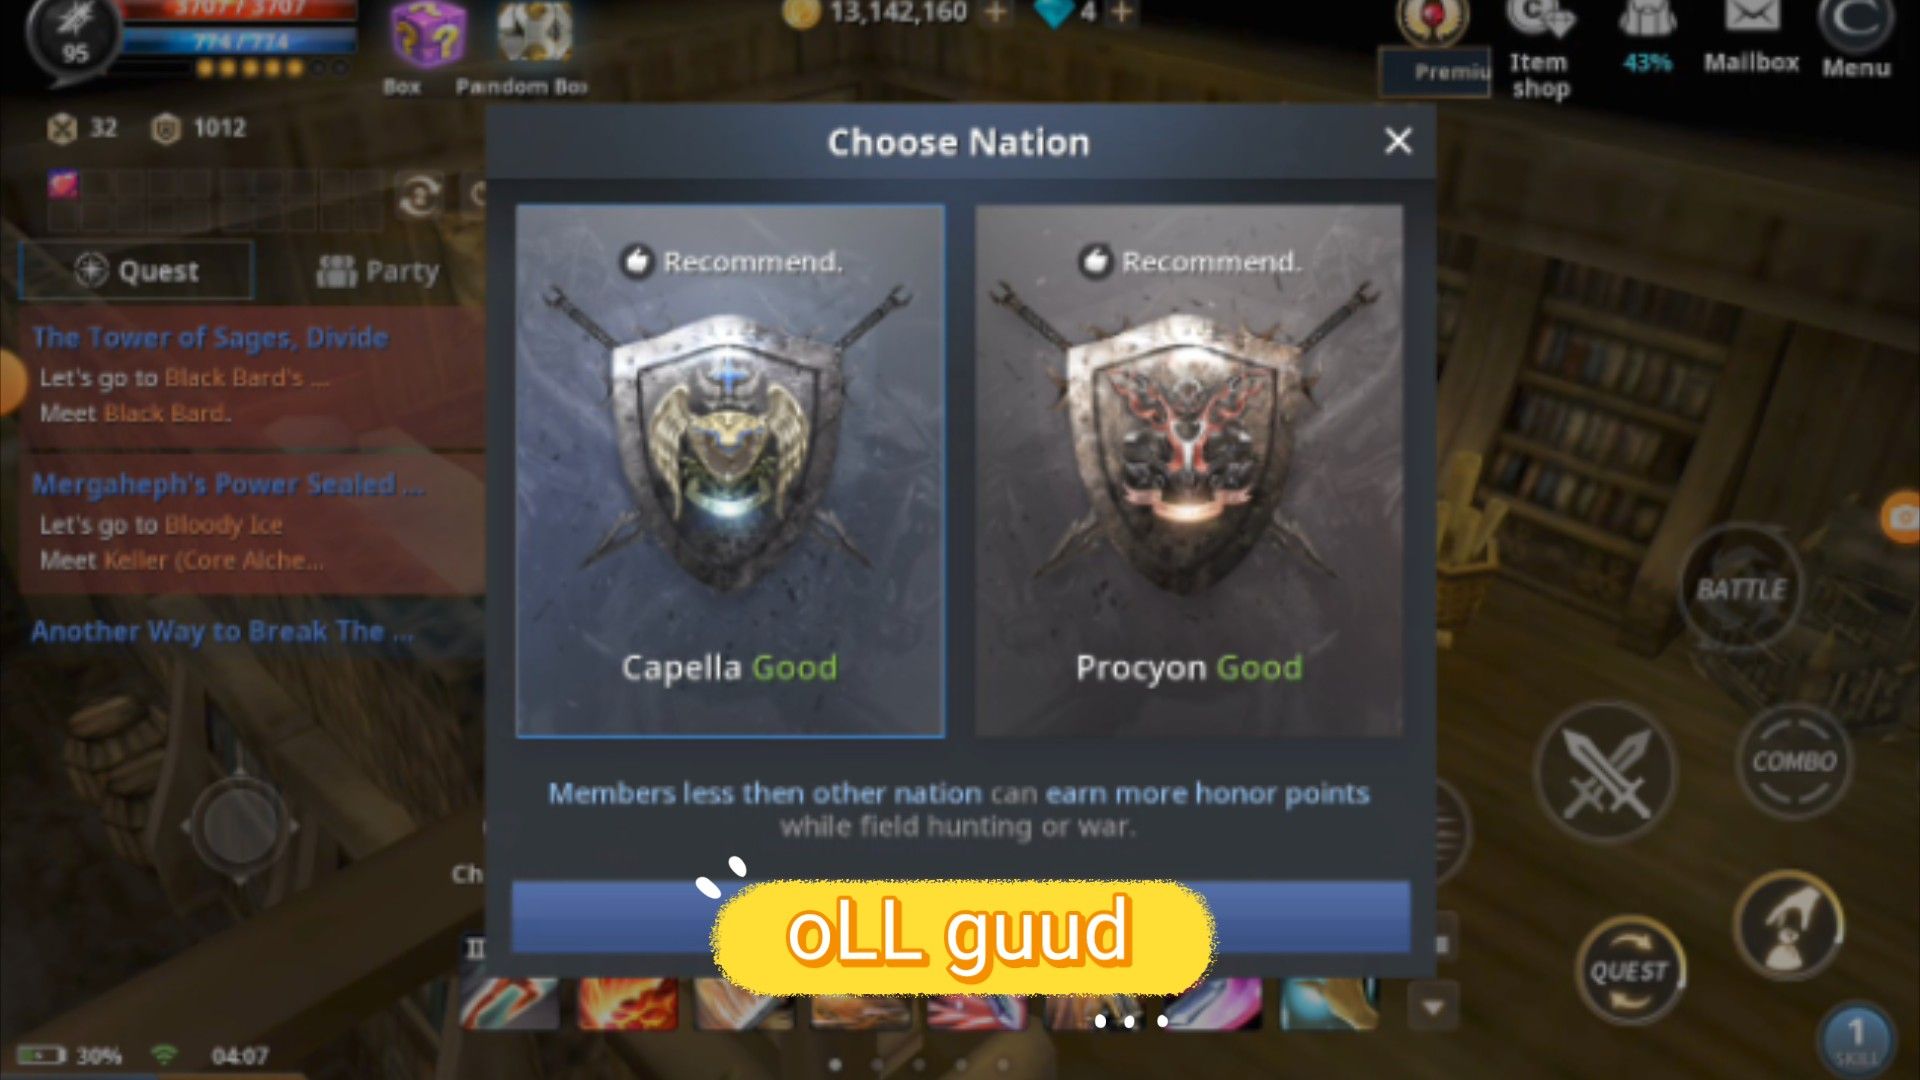Open the Mailbox
The height and width of the screenshot is (1080, 1920).
pos(1751,38)
